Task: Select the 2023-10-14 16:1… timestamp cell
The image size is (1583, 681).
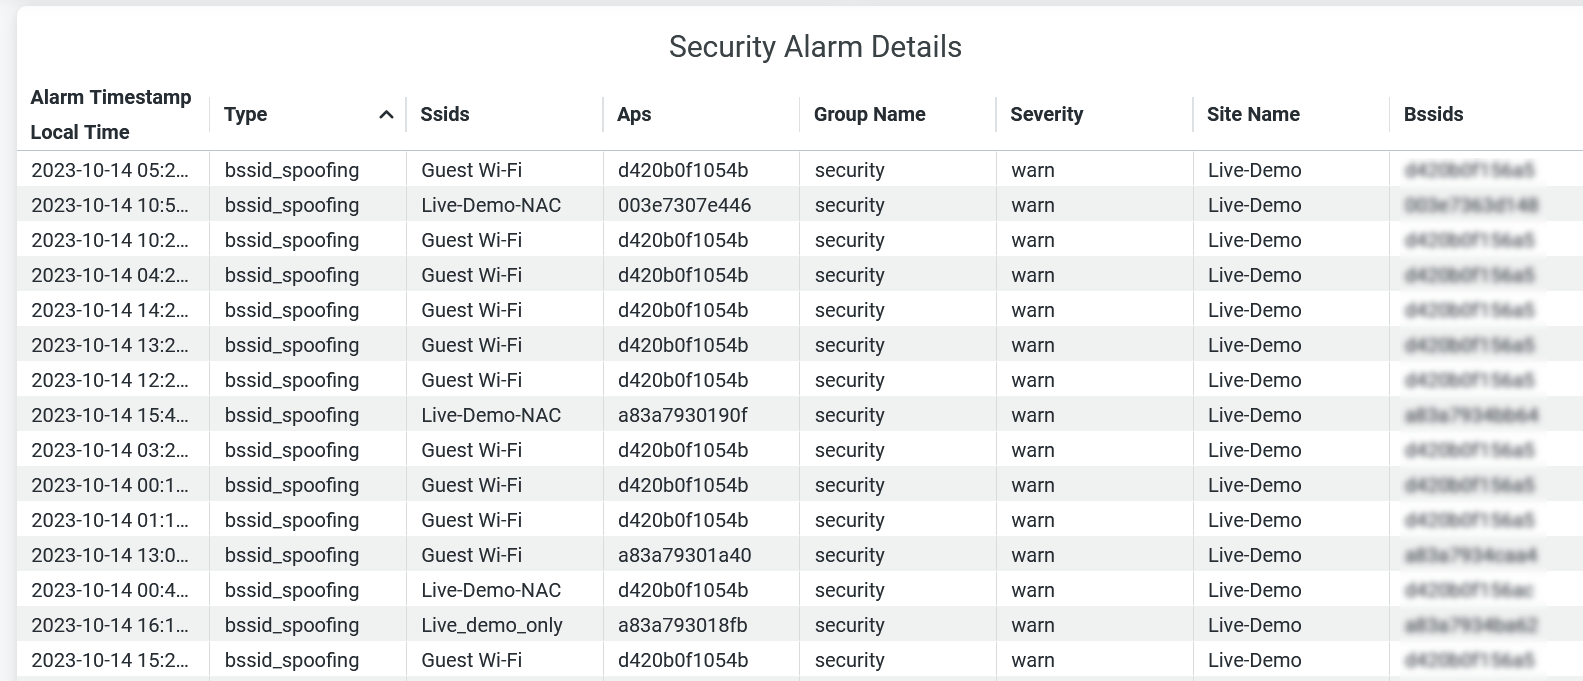Action: (x=109, y=625)
